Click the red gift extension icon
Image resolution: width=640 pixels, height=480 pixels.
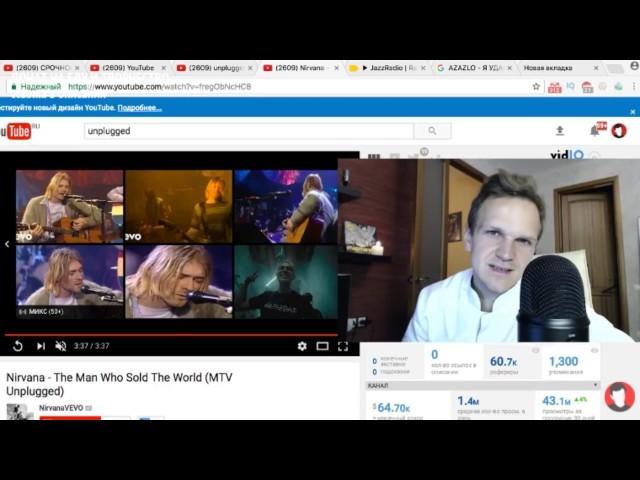(554, 87)
